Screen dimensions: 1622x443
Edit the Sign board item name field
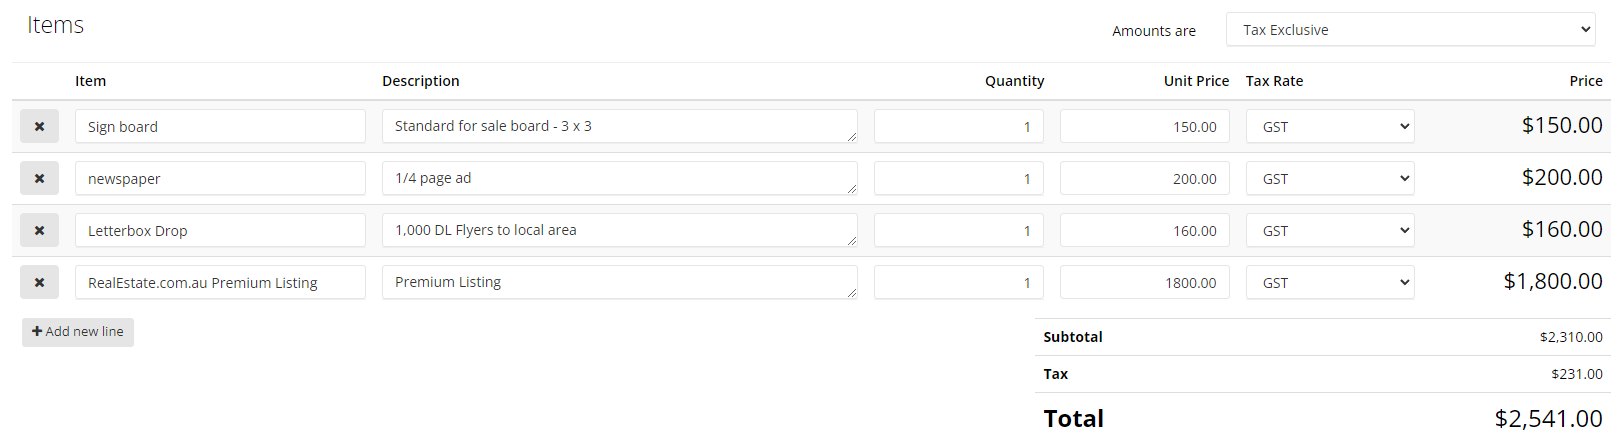point(220,127)
